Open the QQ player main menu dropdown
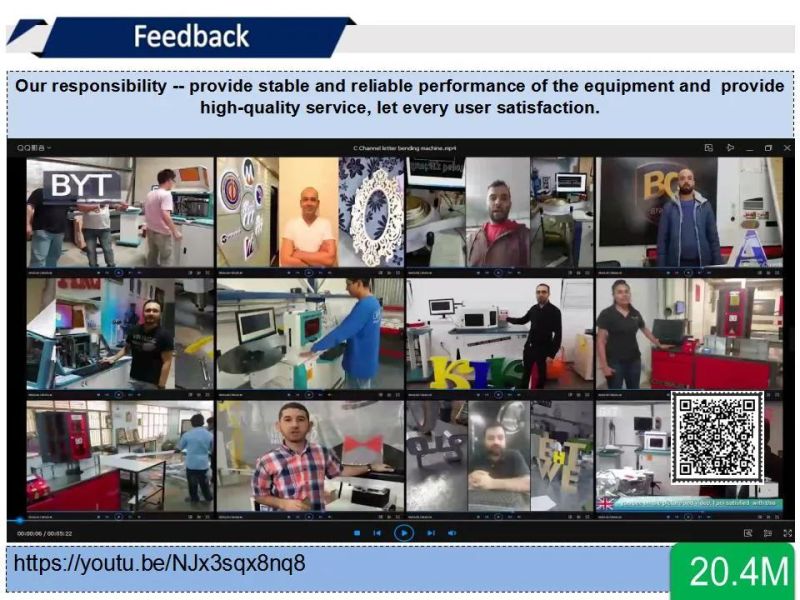 tap(34, 148)
